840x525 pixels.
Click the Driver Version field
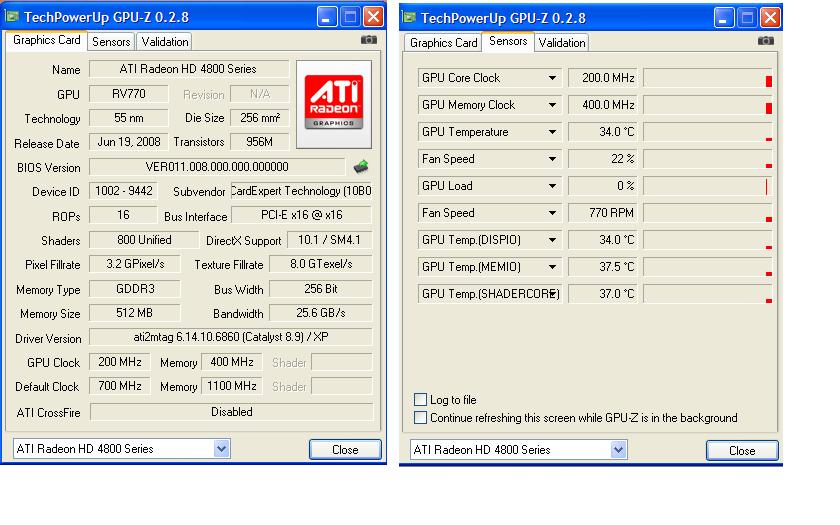coord(230,337)
